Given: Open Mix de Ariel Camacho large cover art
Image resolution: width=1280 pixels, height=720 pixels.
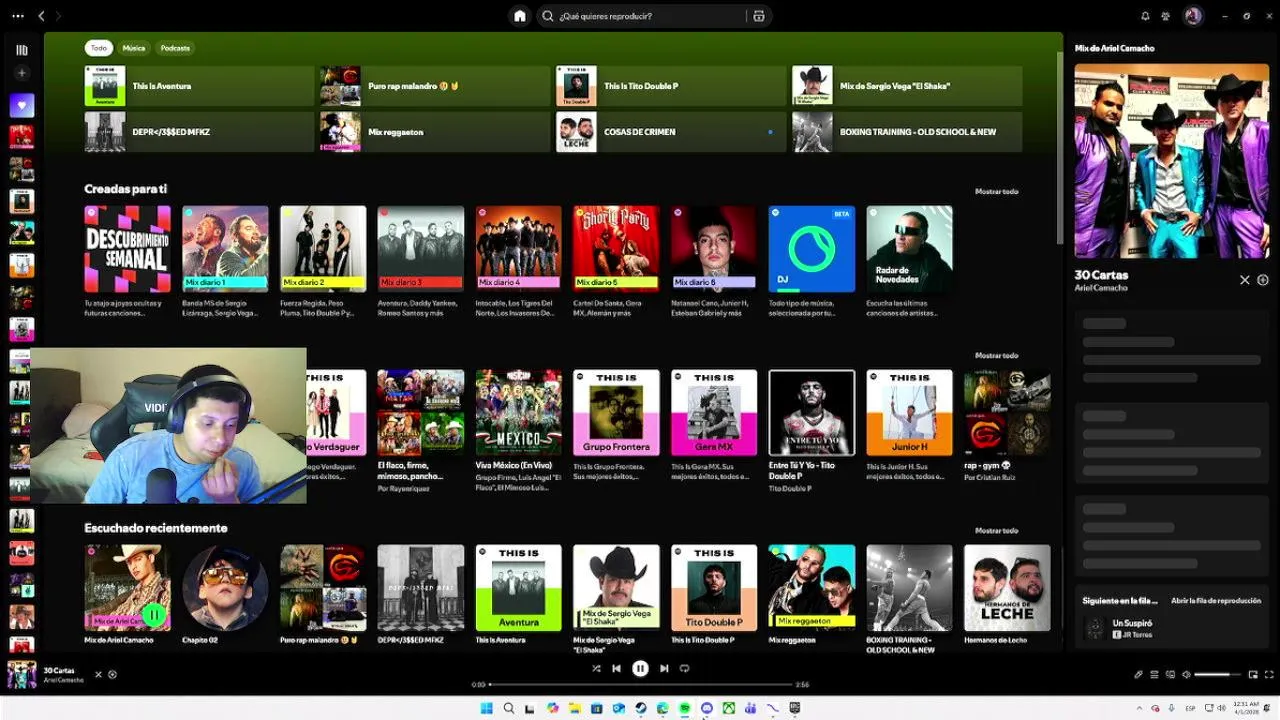Looking at the screenshot, I should (x=1171, y=162).
